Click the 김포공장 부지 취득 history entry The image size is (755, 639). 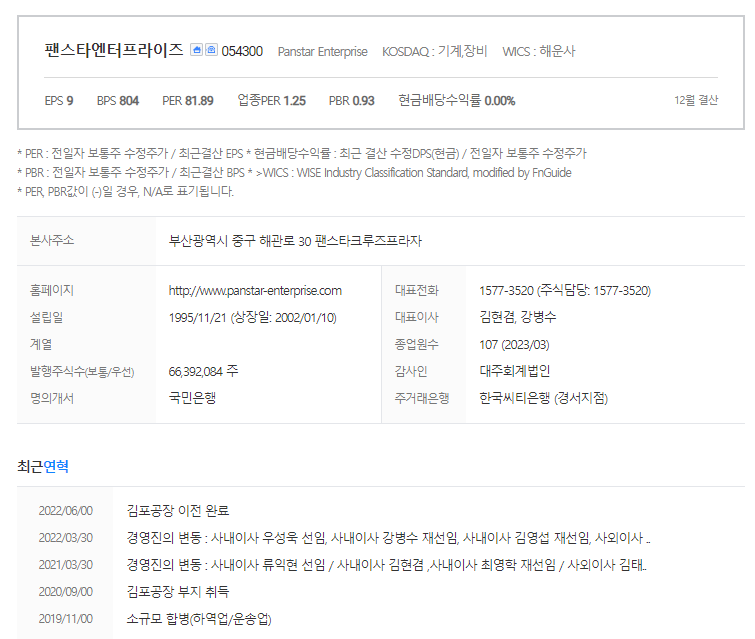point(178,592)
